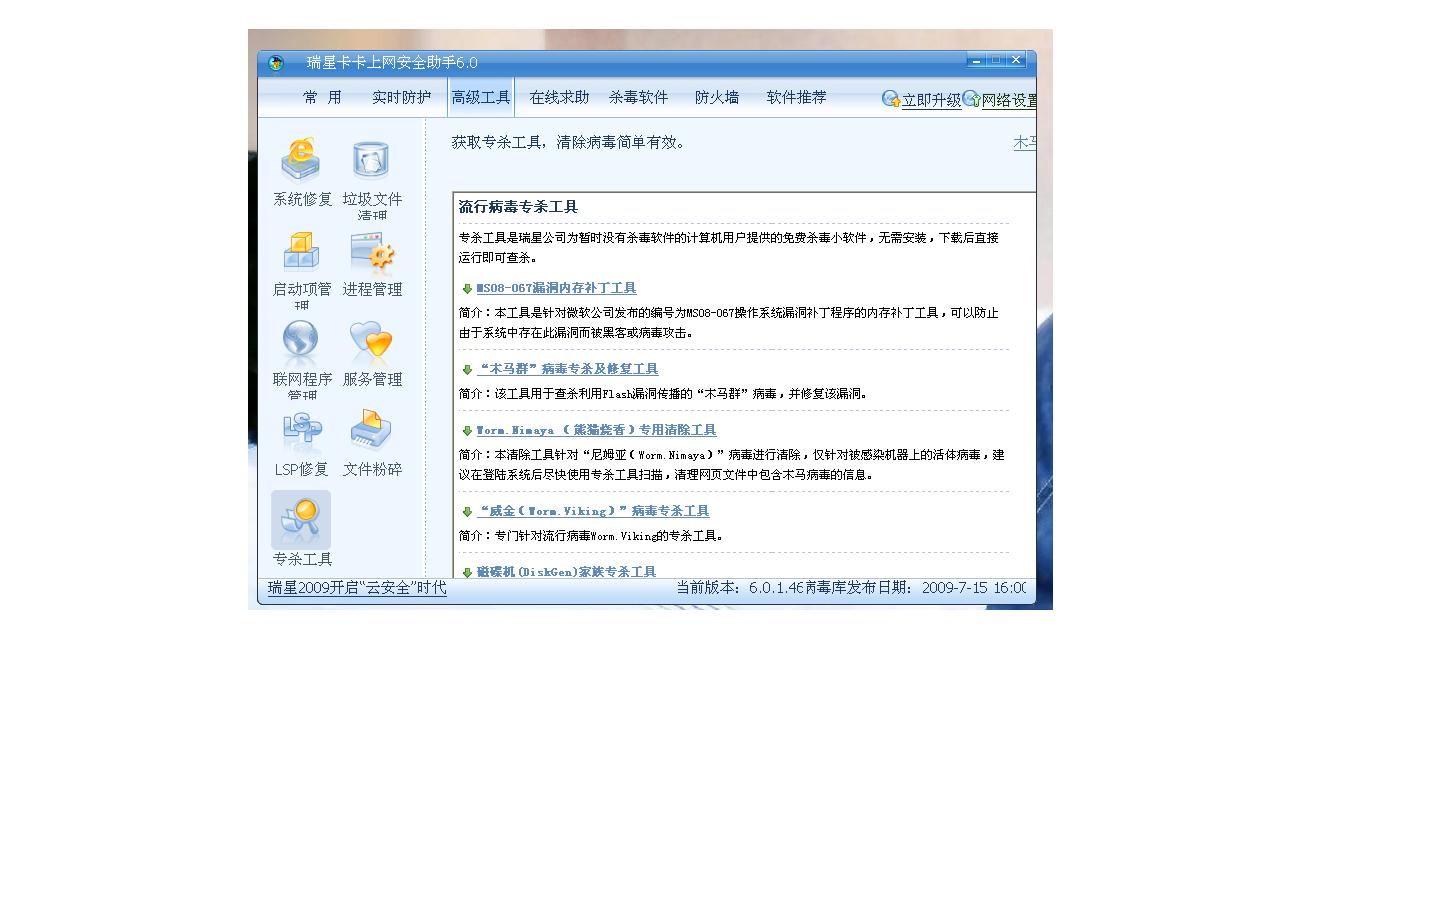
Task: Click download arrow beside MS08-067 patch tool
Action: coord(467,289)
